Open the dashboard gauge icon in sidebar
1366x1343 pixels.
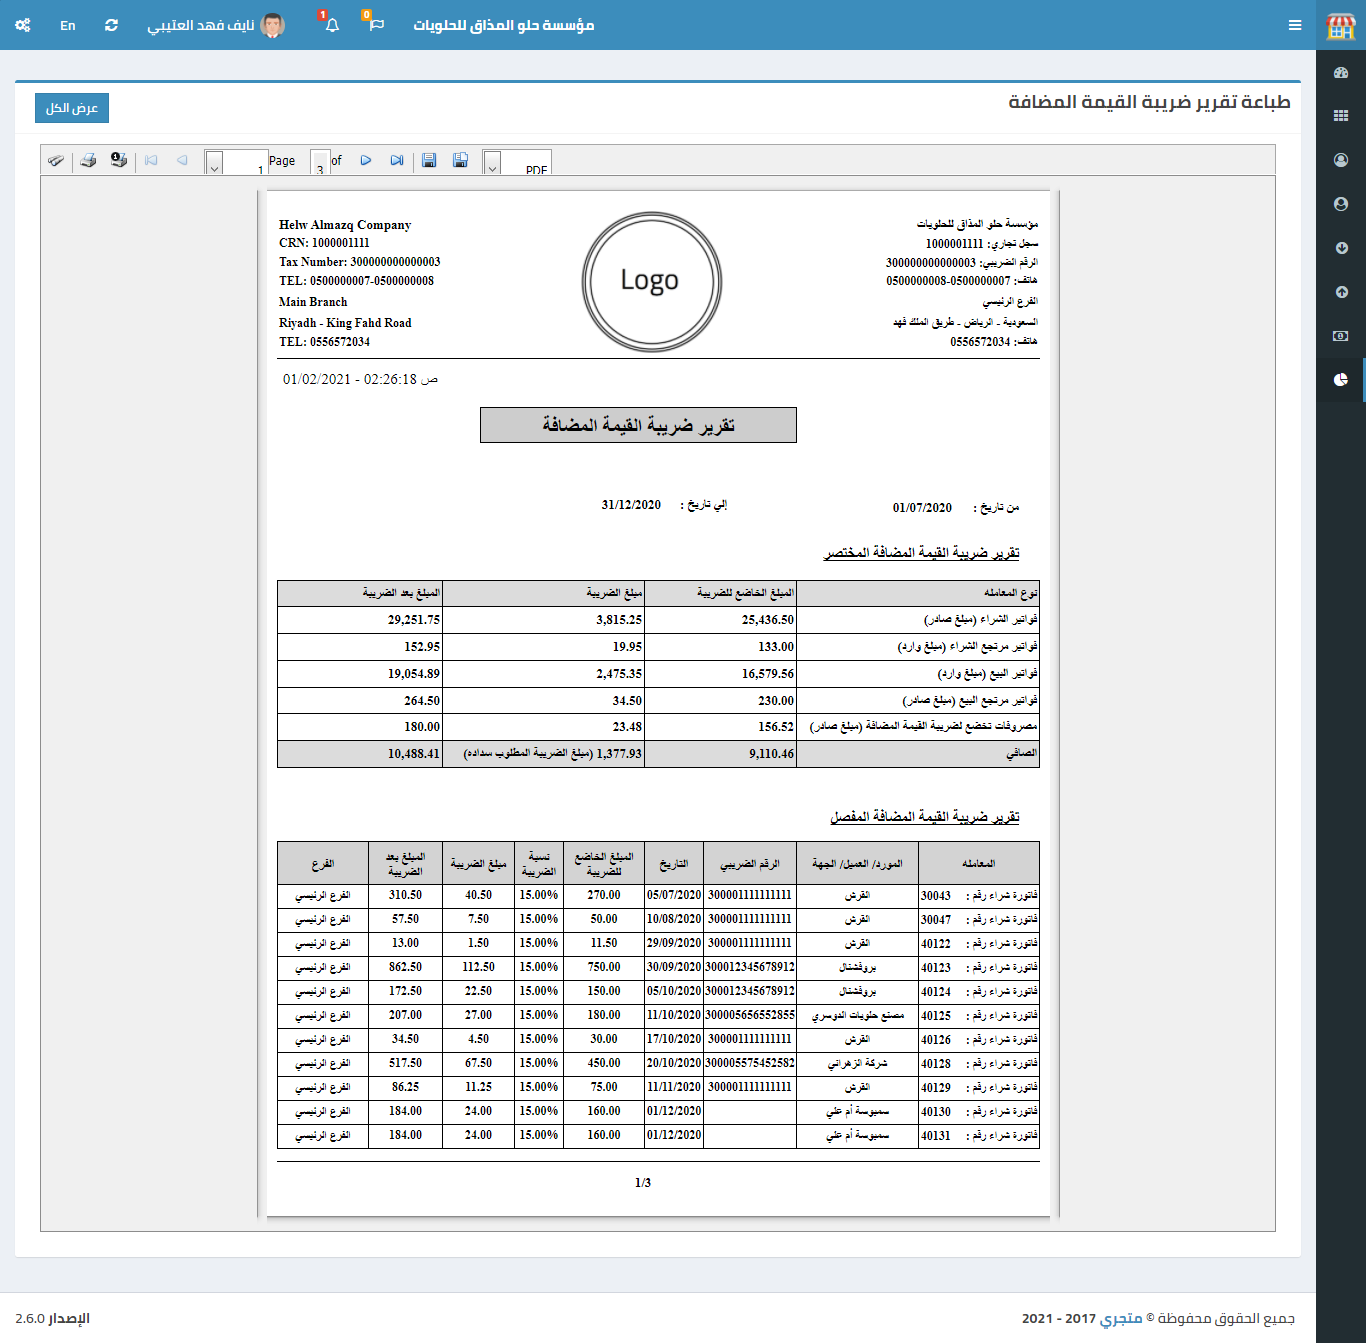[1341, 73]
